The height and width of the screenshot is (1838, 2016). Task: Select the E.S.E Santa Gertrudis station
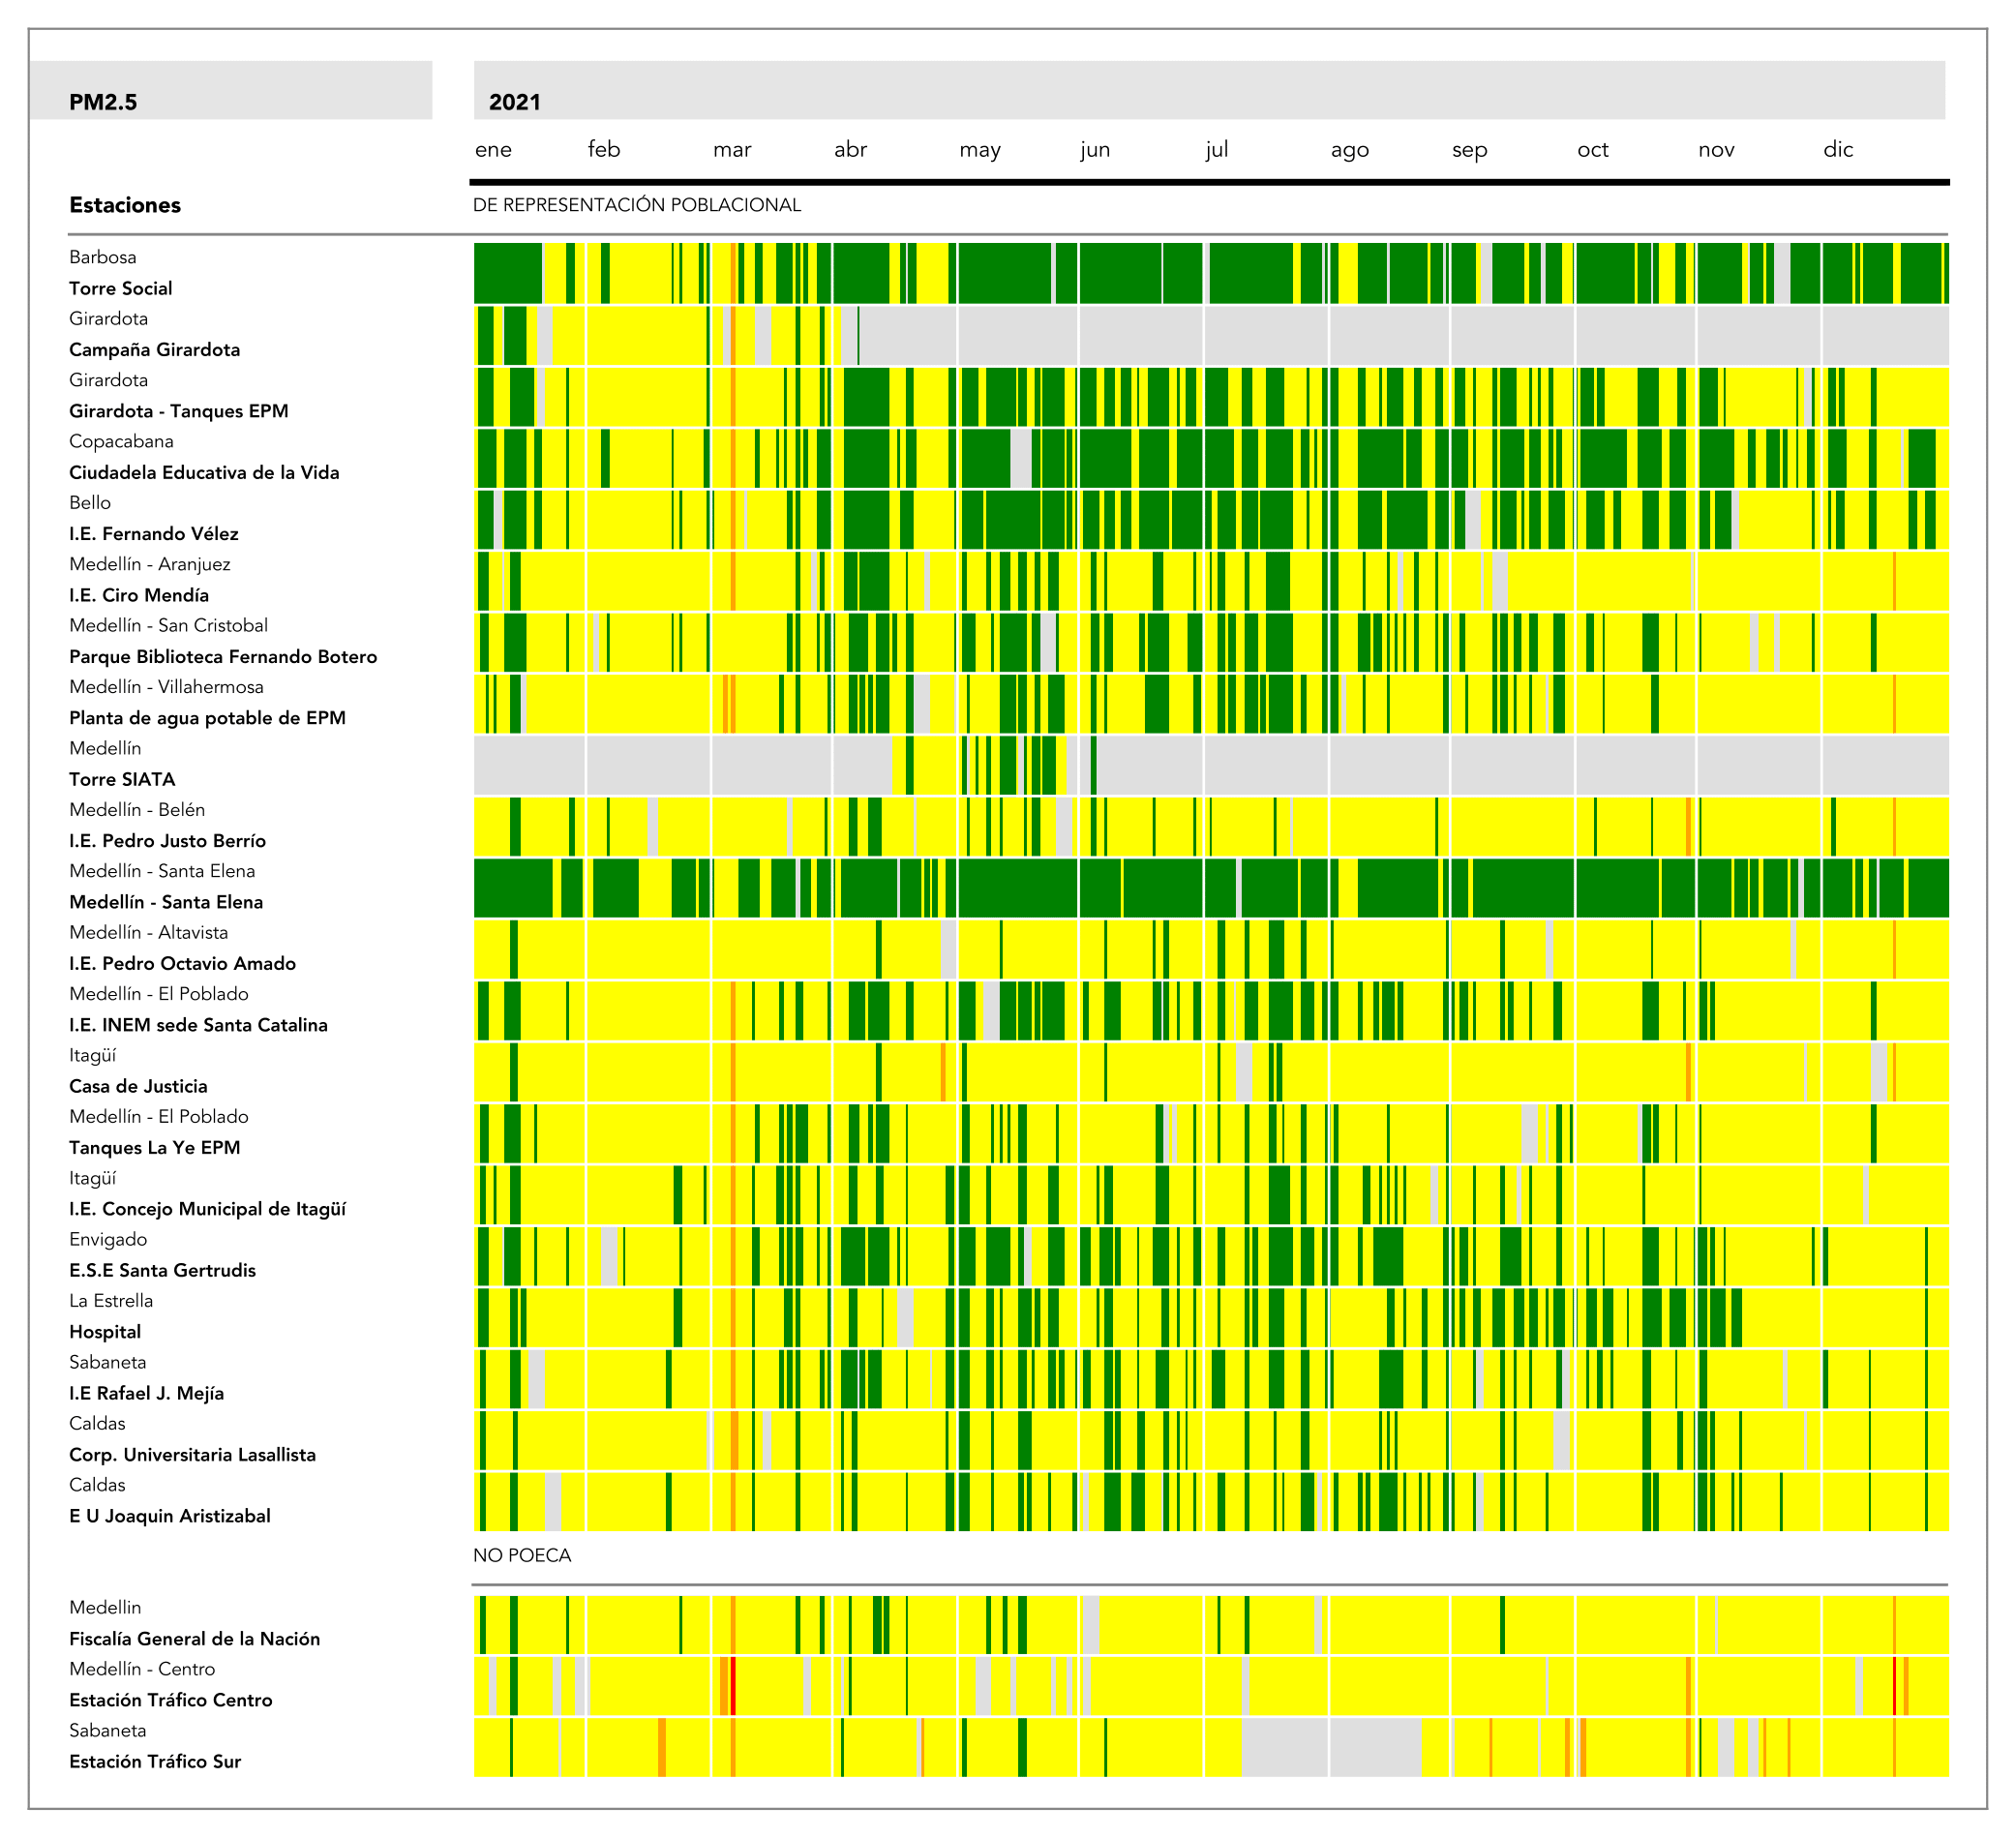[x=162, y=1270]
